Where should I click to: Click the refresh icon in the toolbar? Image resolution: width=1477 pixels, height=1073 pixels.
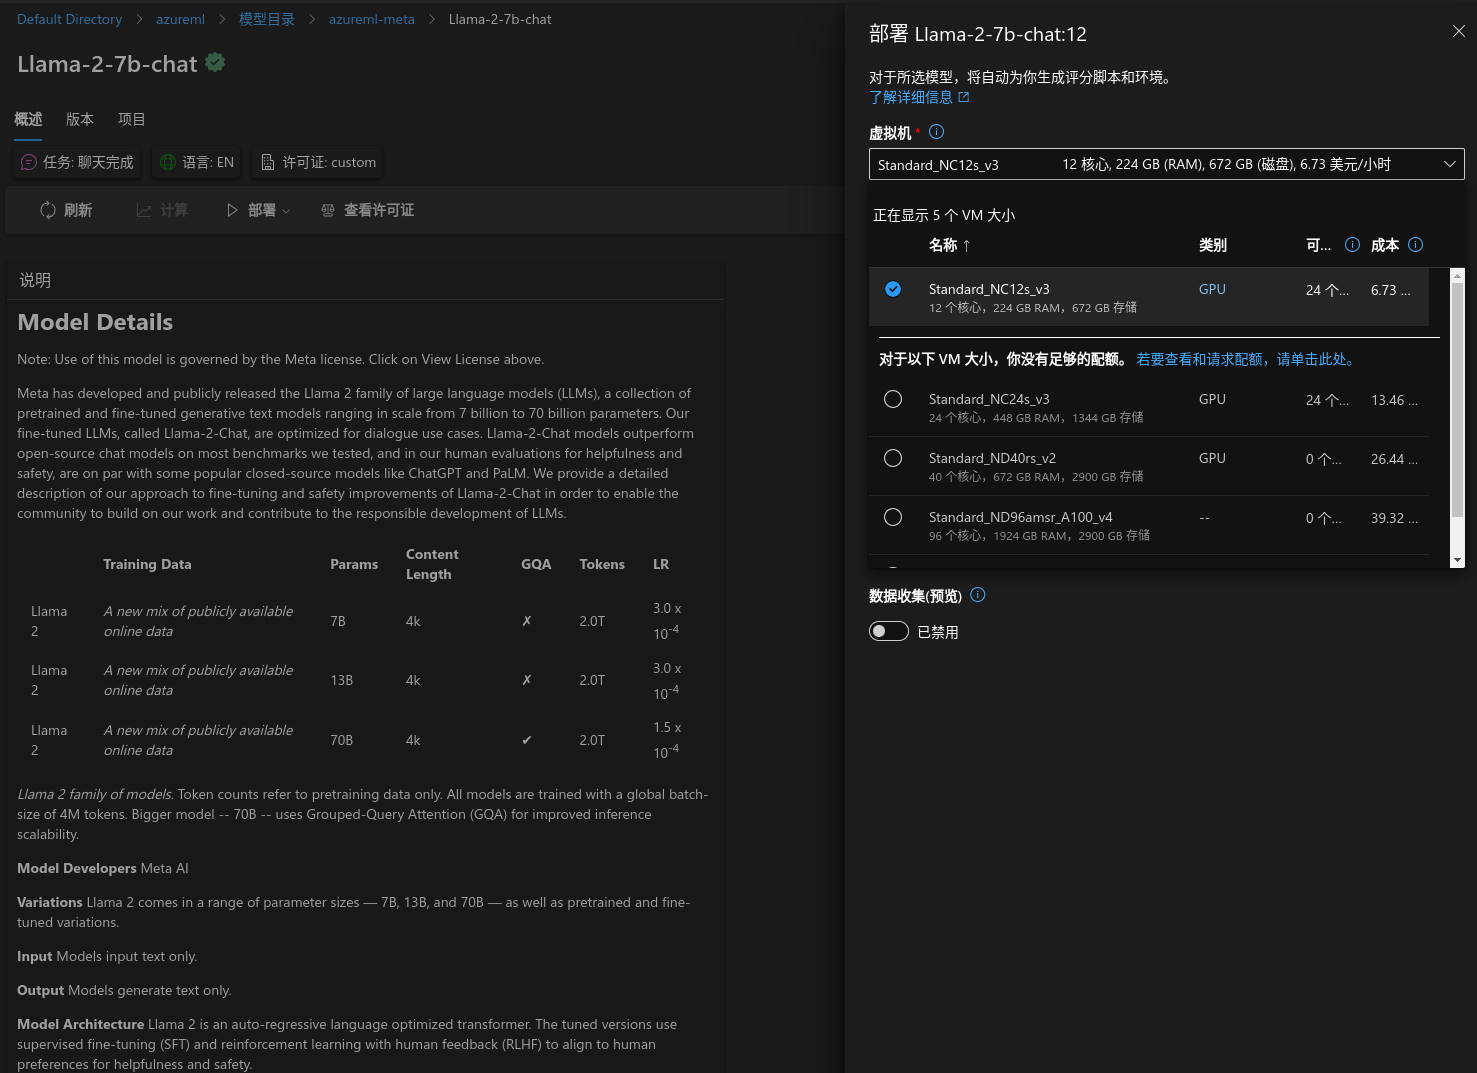click(x=48, y=210)
